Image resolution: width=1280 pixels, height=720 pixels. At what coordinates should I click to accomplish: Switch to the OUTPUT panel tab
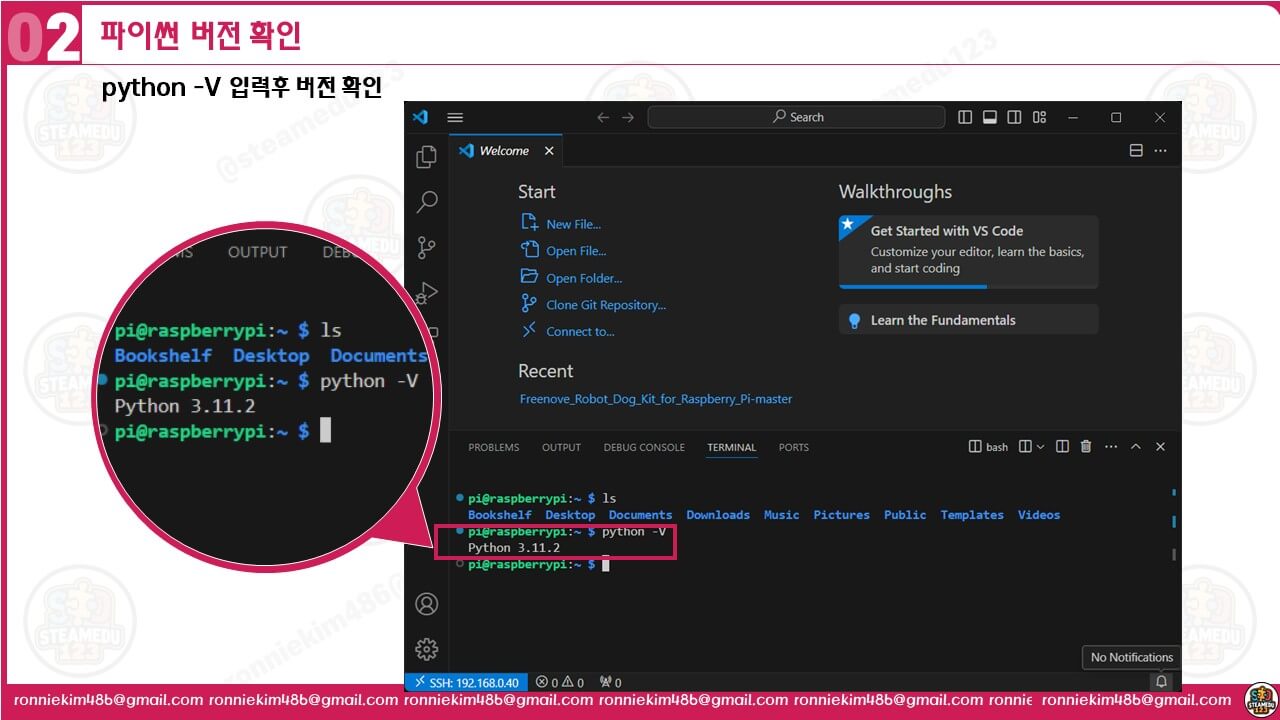tap(561, 447)
